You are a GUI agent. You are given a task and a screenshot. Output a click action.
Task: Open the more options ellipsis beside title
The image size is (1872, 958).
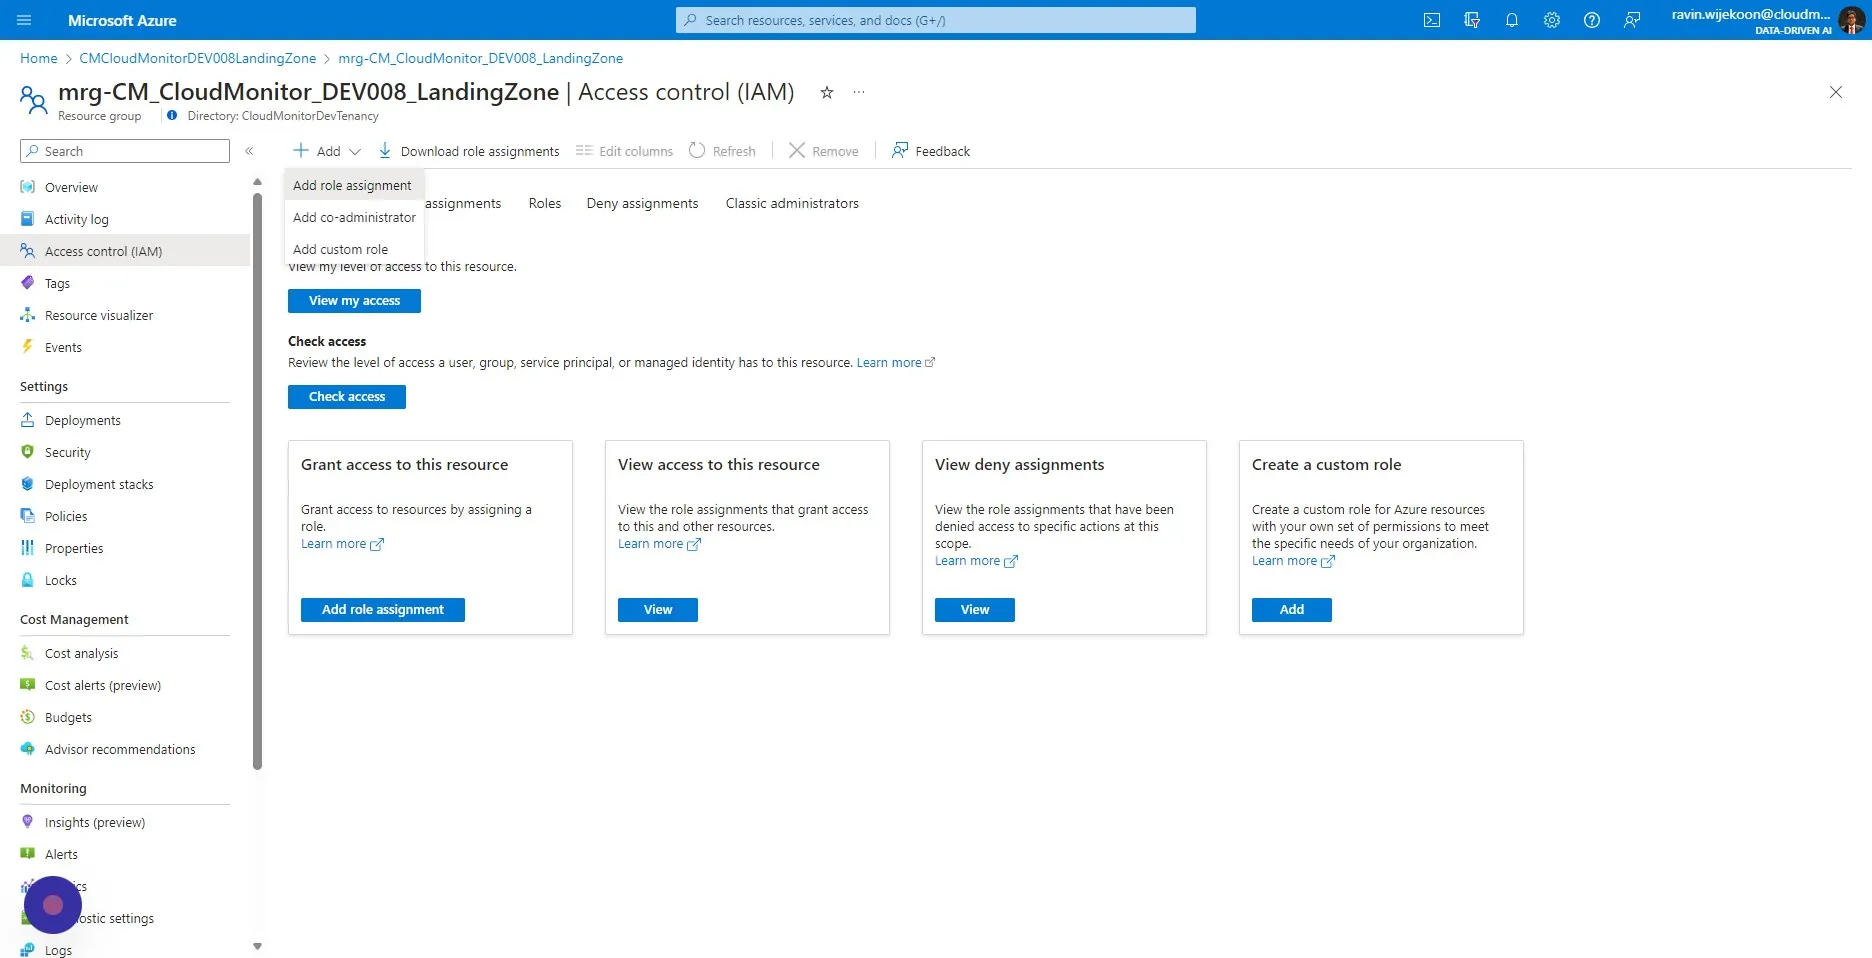(x=859, y=92)
